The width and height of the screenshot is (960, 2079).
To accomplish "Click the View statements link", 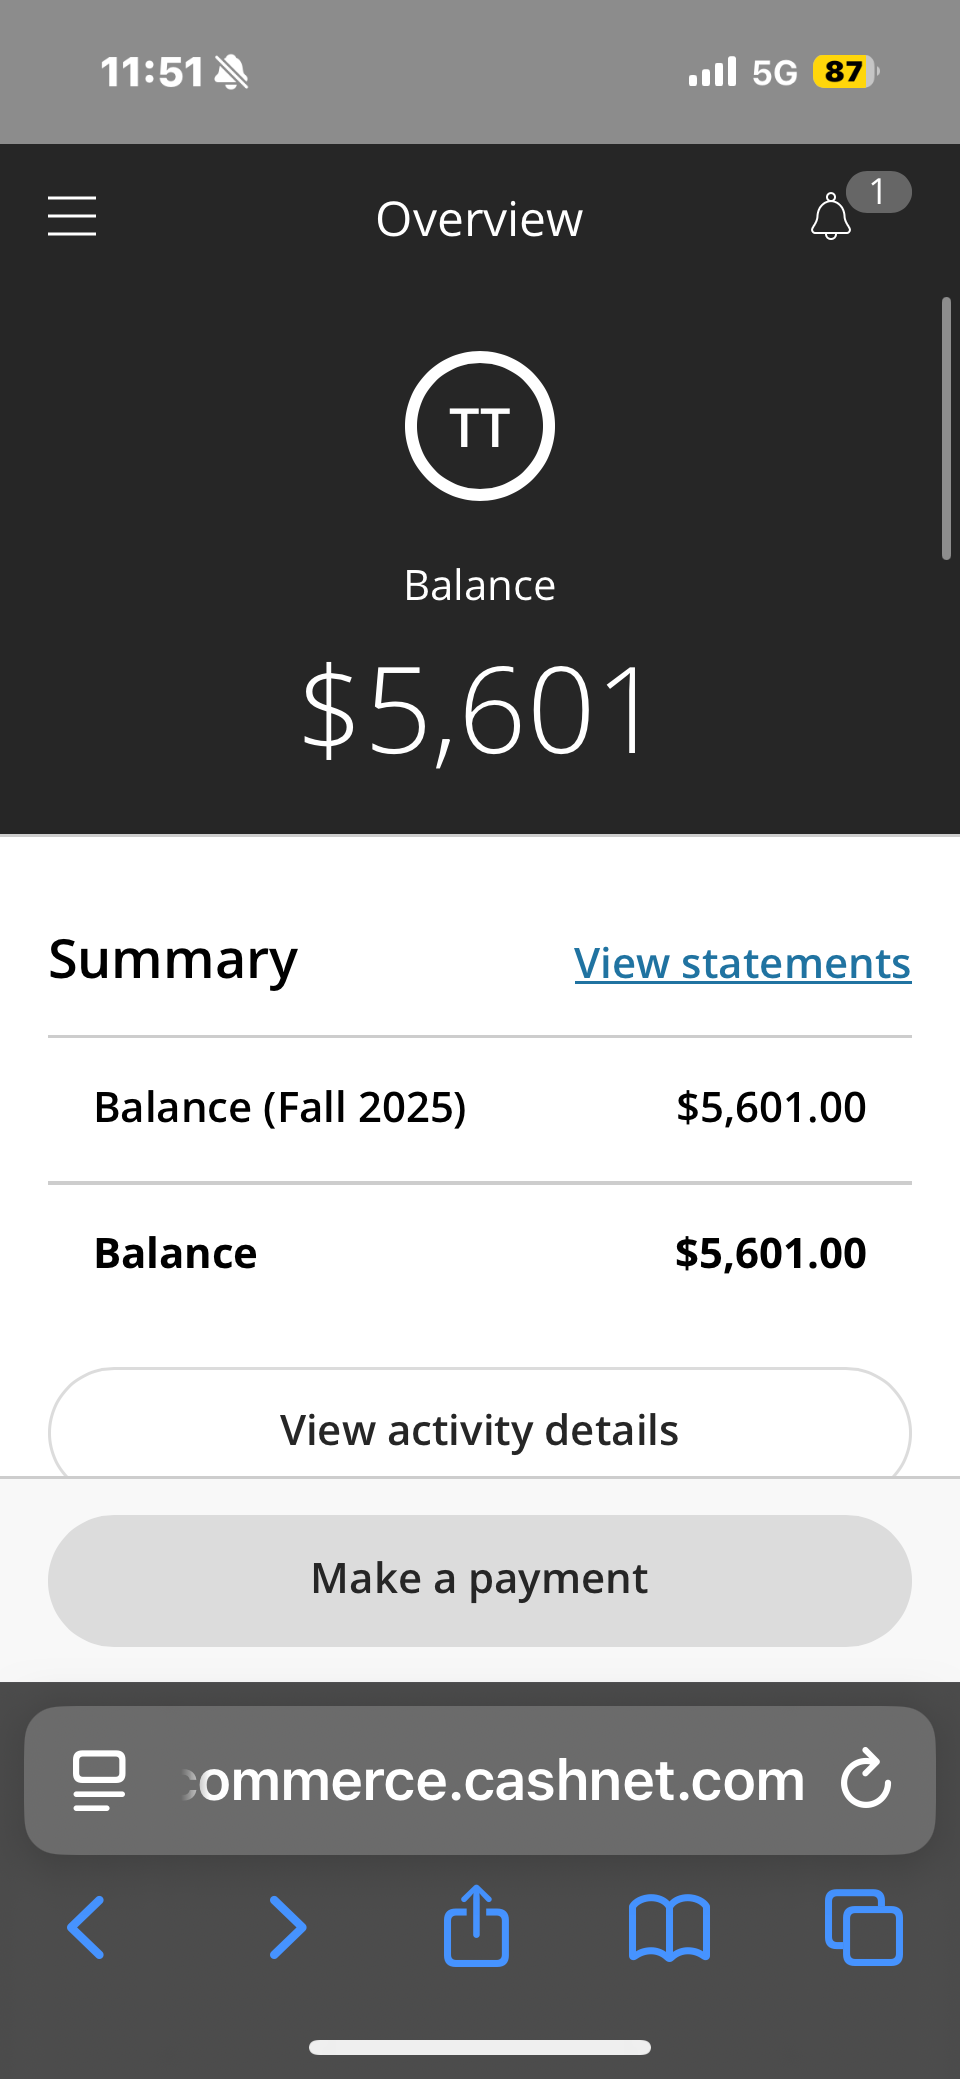I will [742, 964].
